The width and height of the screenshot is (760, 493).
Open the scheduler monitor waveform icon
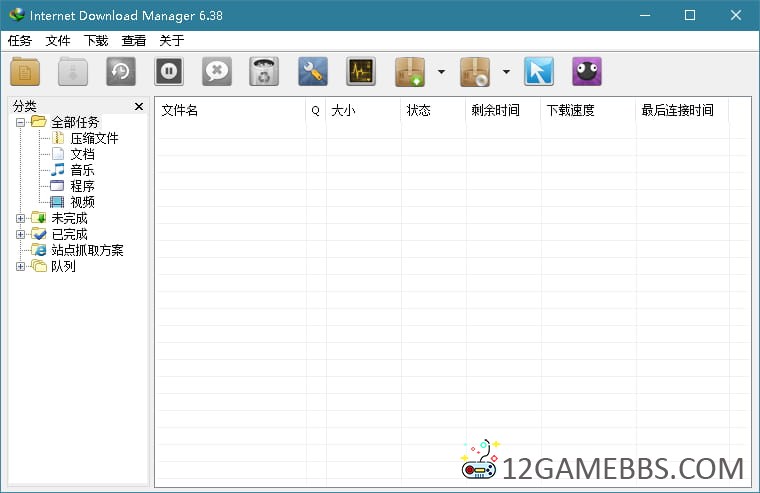pyautogui.click(x=361, y=72)
